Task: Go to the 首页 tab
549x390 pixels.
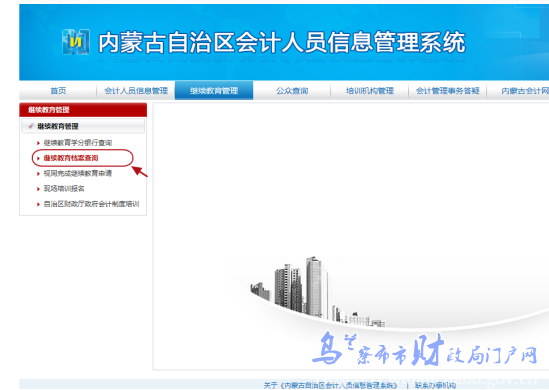Action: (x=58, y=91)
